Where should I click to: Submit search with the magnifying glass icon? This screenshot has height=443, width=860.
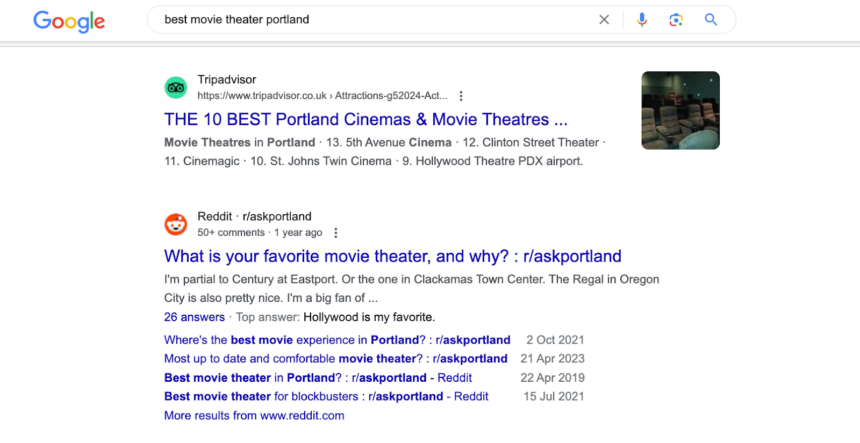(711, 20)
